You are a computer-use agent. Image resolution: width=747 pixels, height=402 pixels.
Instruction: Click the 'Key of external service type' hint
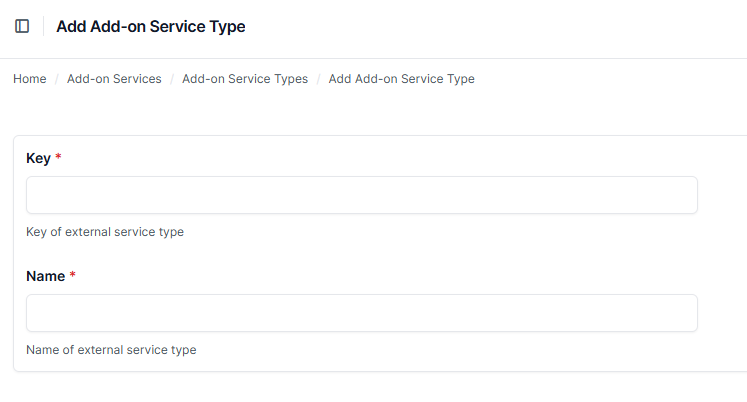[x=105, y=232]
